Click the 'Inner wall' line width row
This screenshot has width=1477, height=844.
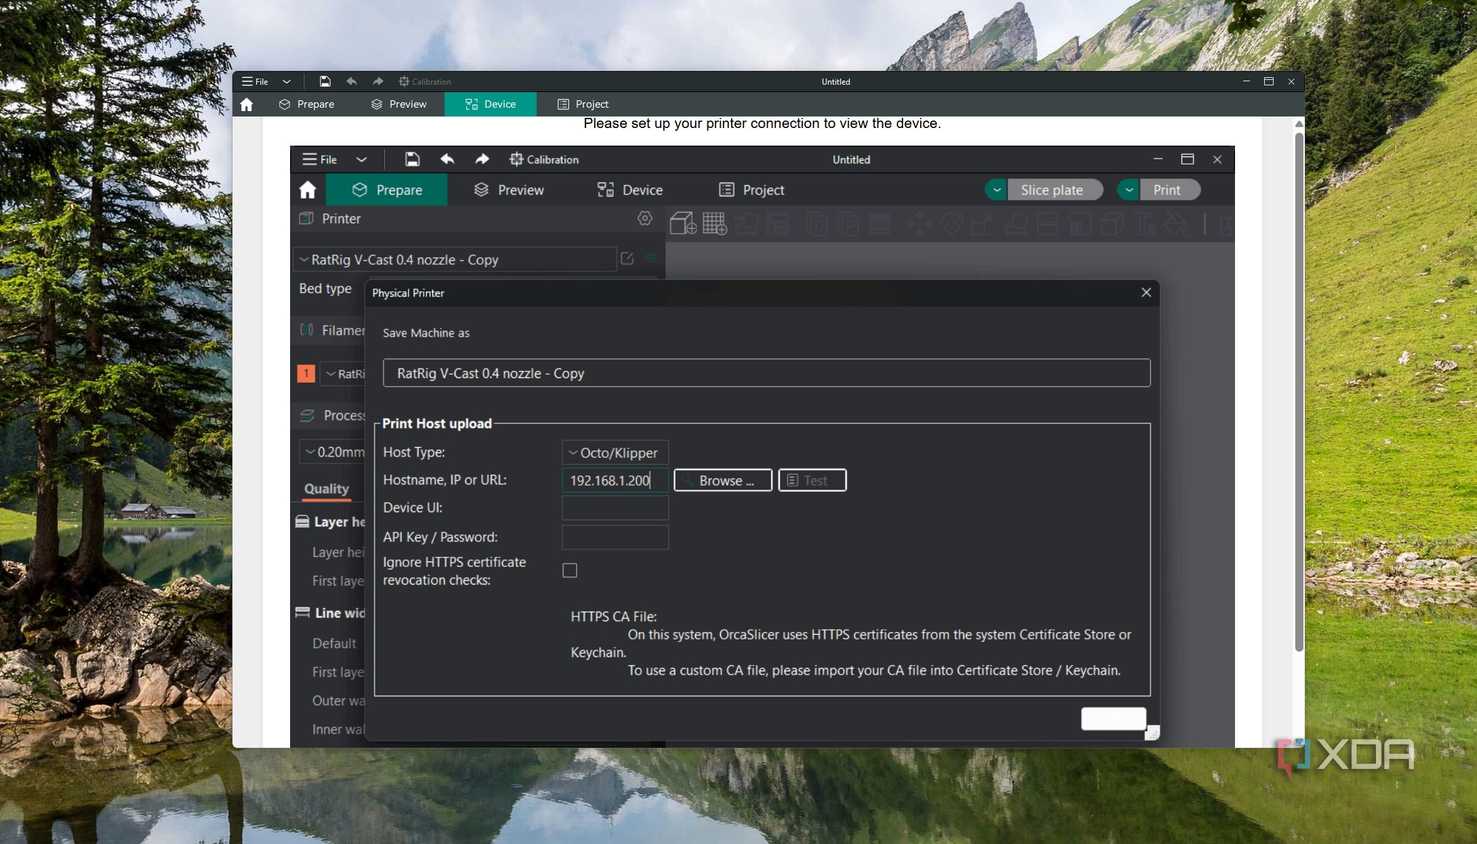[338, 729]
